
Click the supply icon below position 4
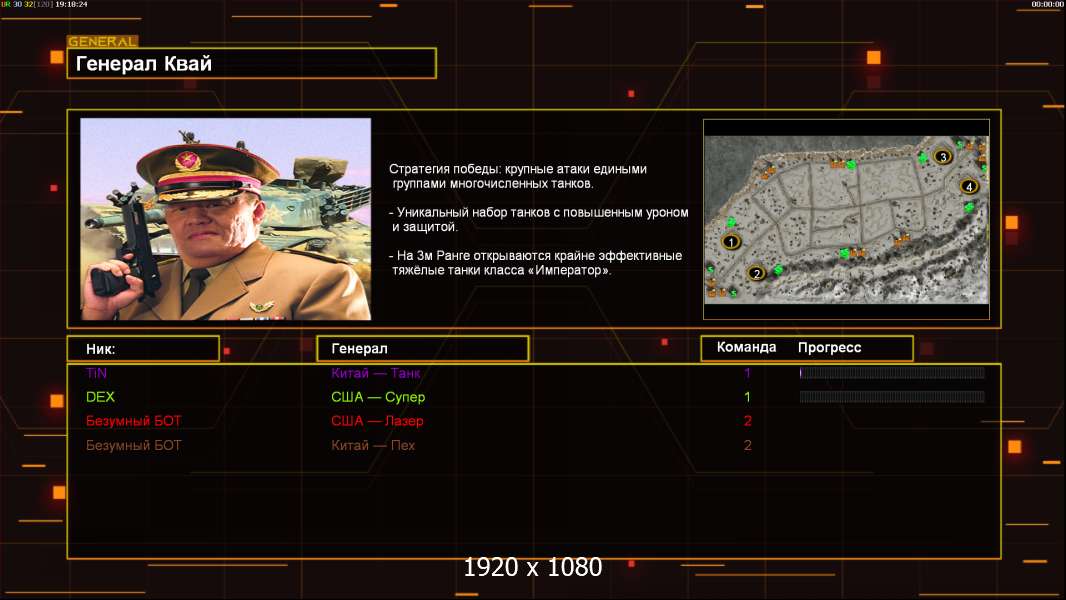pos(969,206)
